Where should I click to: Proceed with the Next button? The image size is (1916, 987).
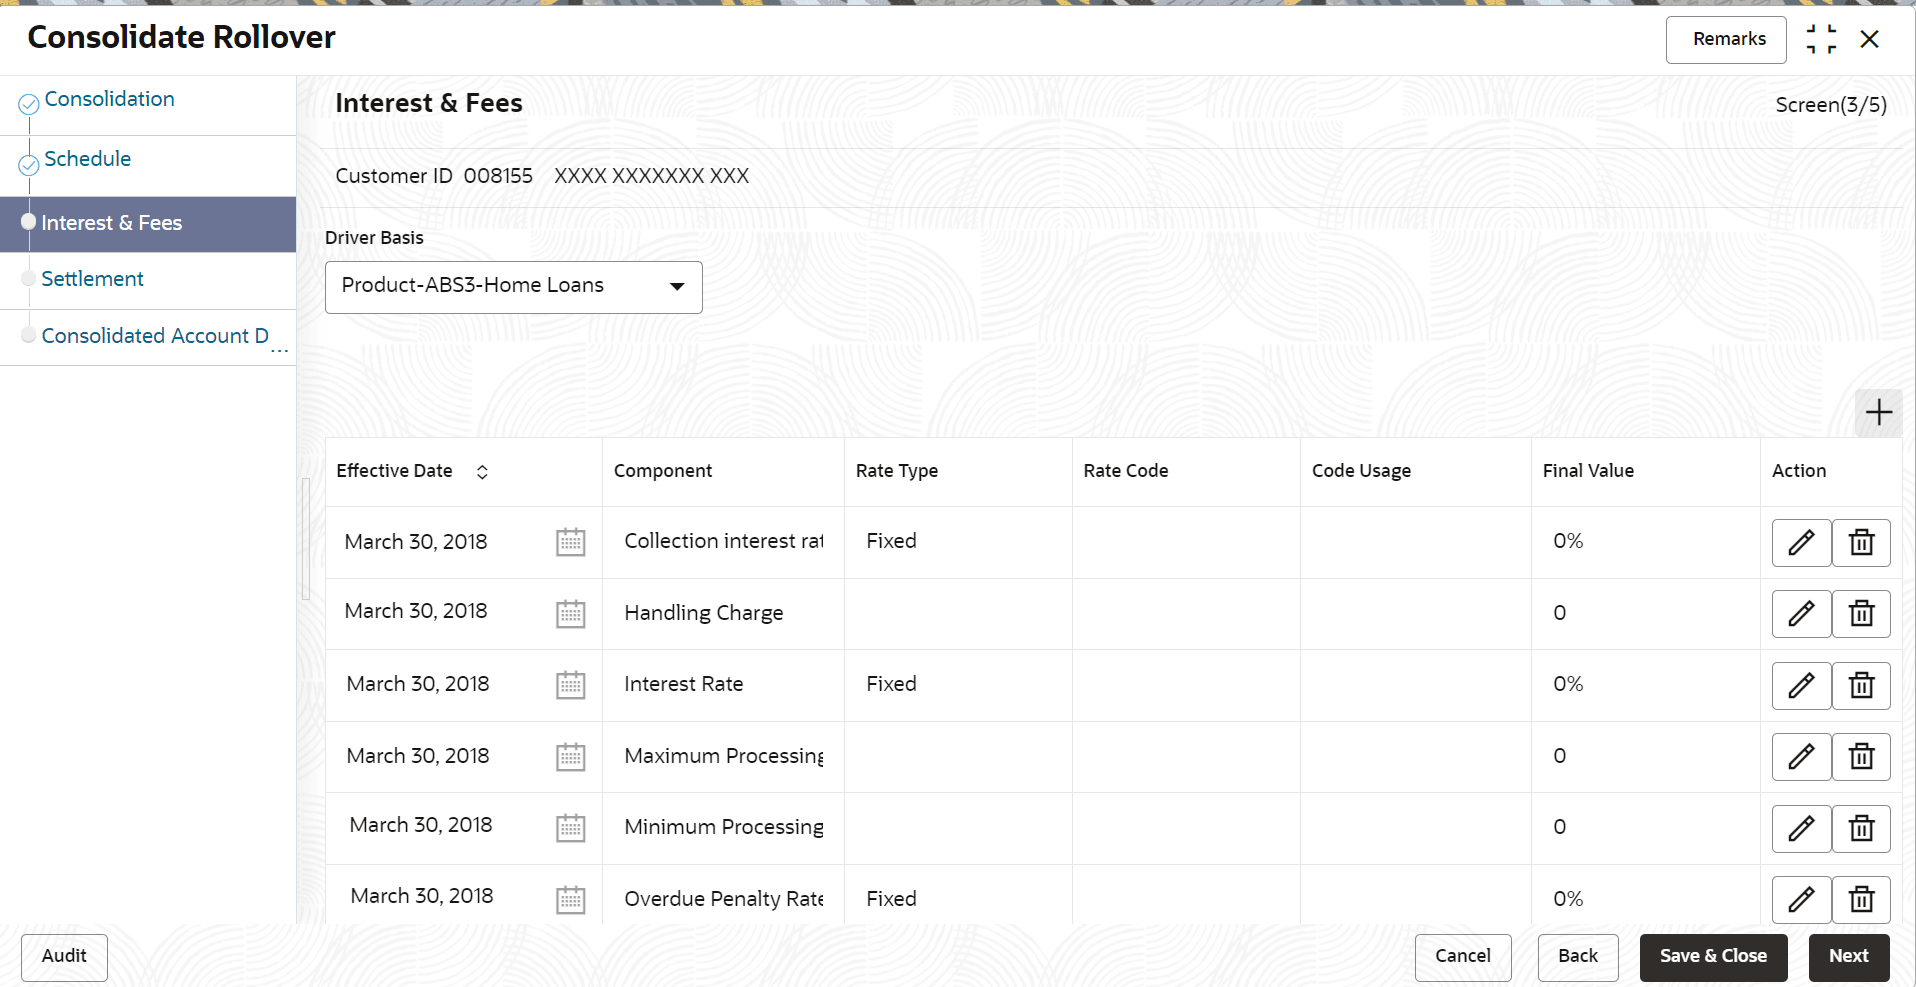pyautogui.click(x=1848, y=956)
